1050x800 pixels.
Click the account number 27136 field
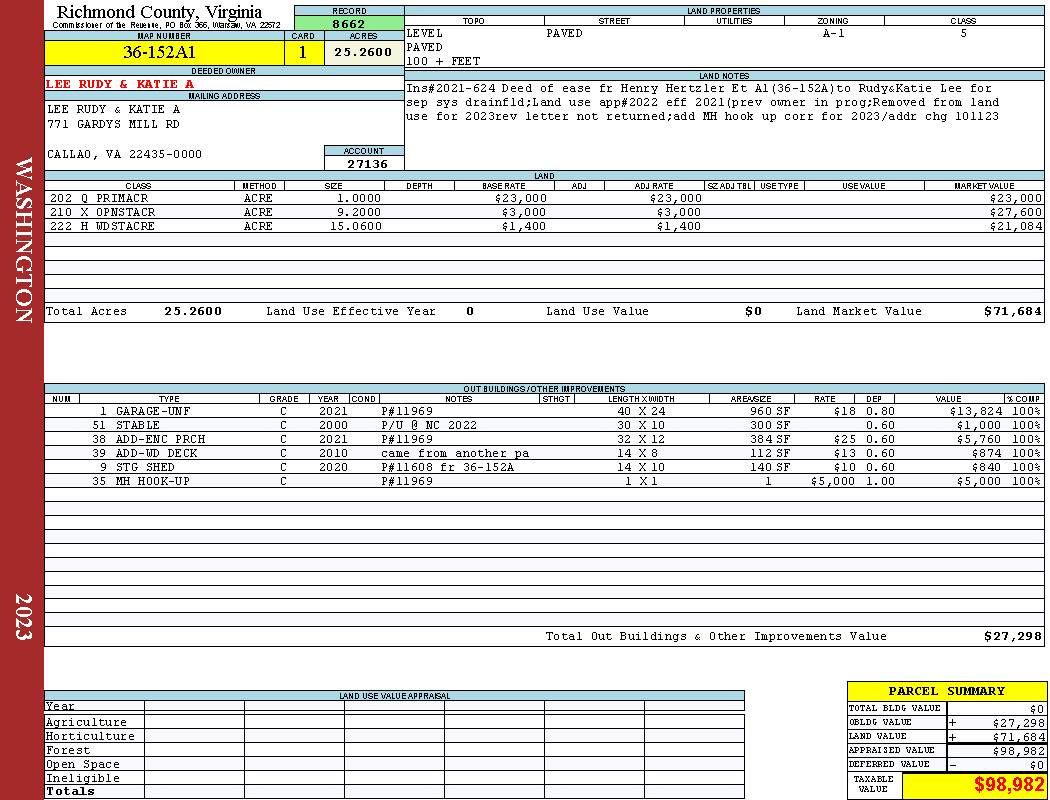(364, 163)
